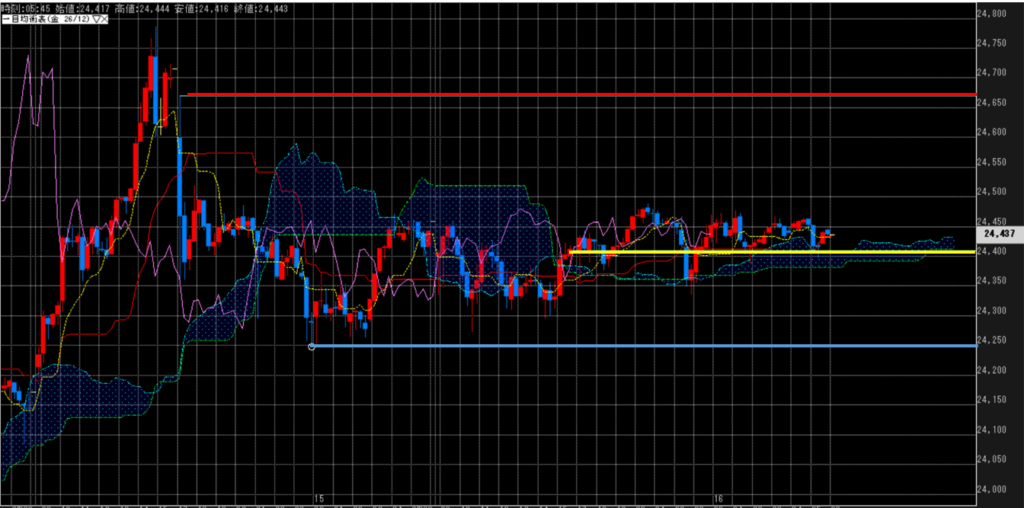Image resolution: width=1024 pixels, height=508 pixels.
Task: Click the left end of the red line
Action: tap(189, 94)
